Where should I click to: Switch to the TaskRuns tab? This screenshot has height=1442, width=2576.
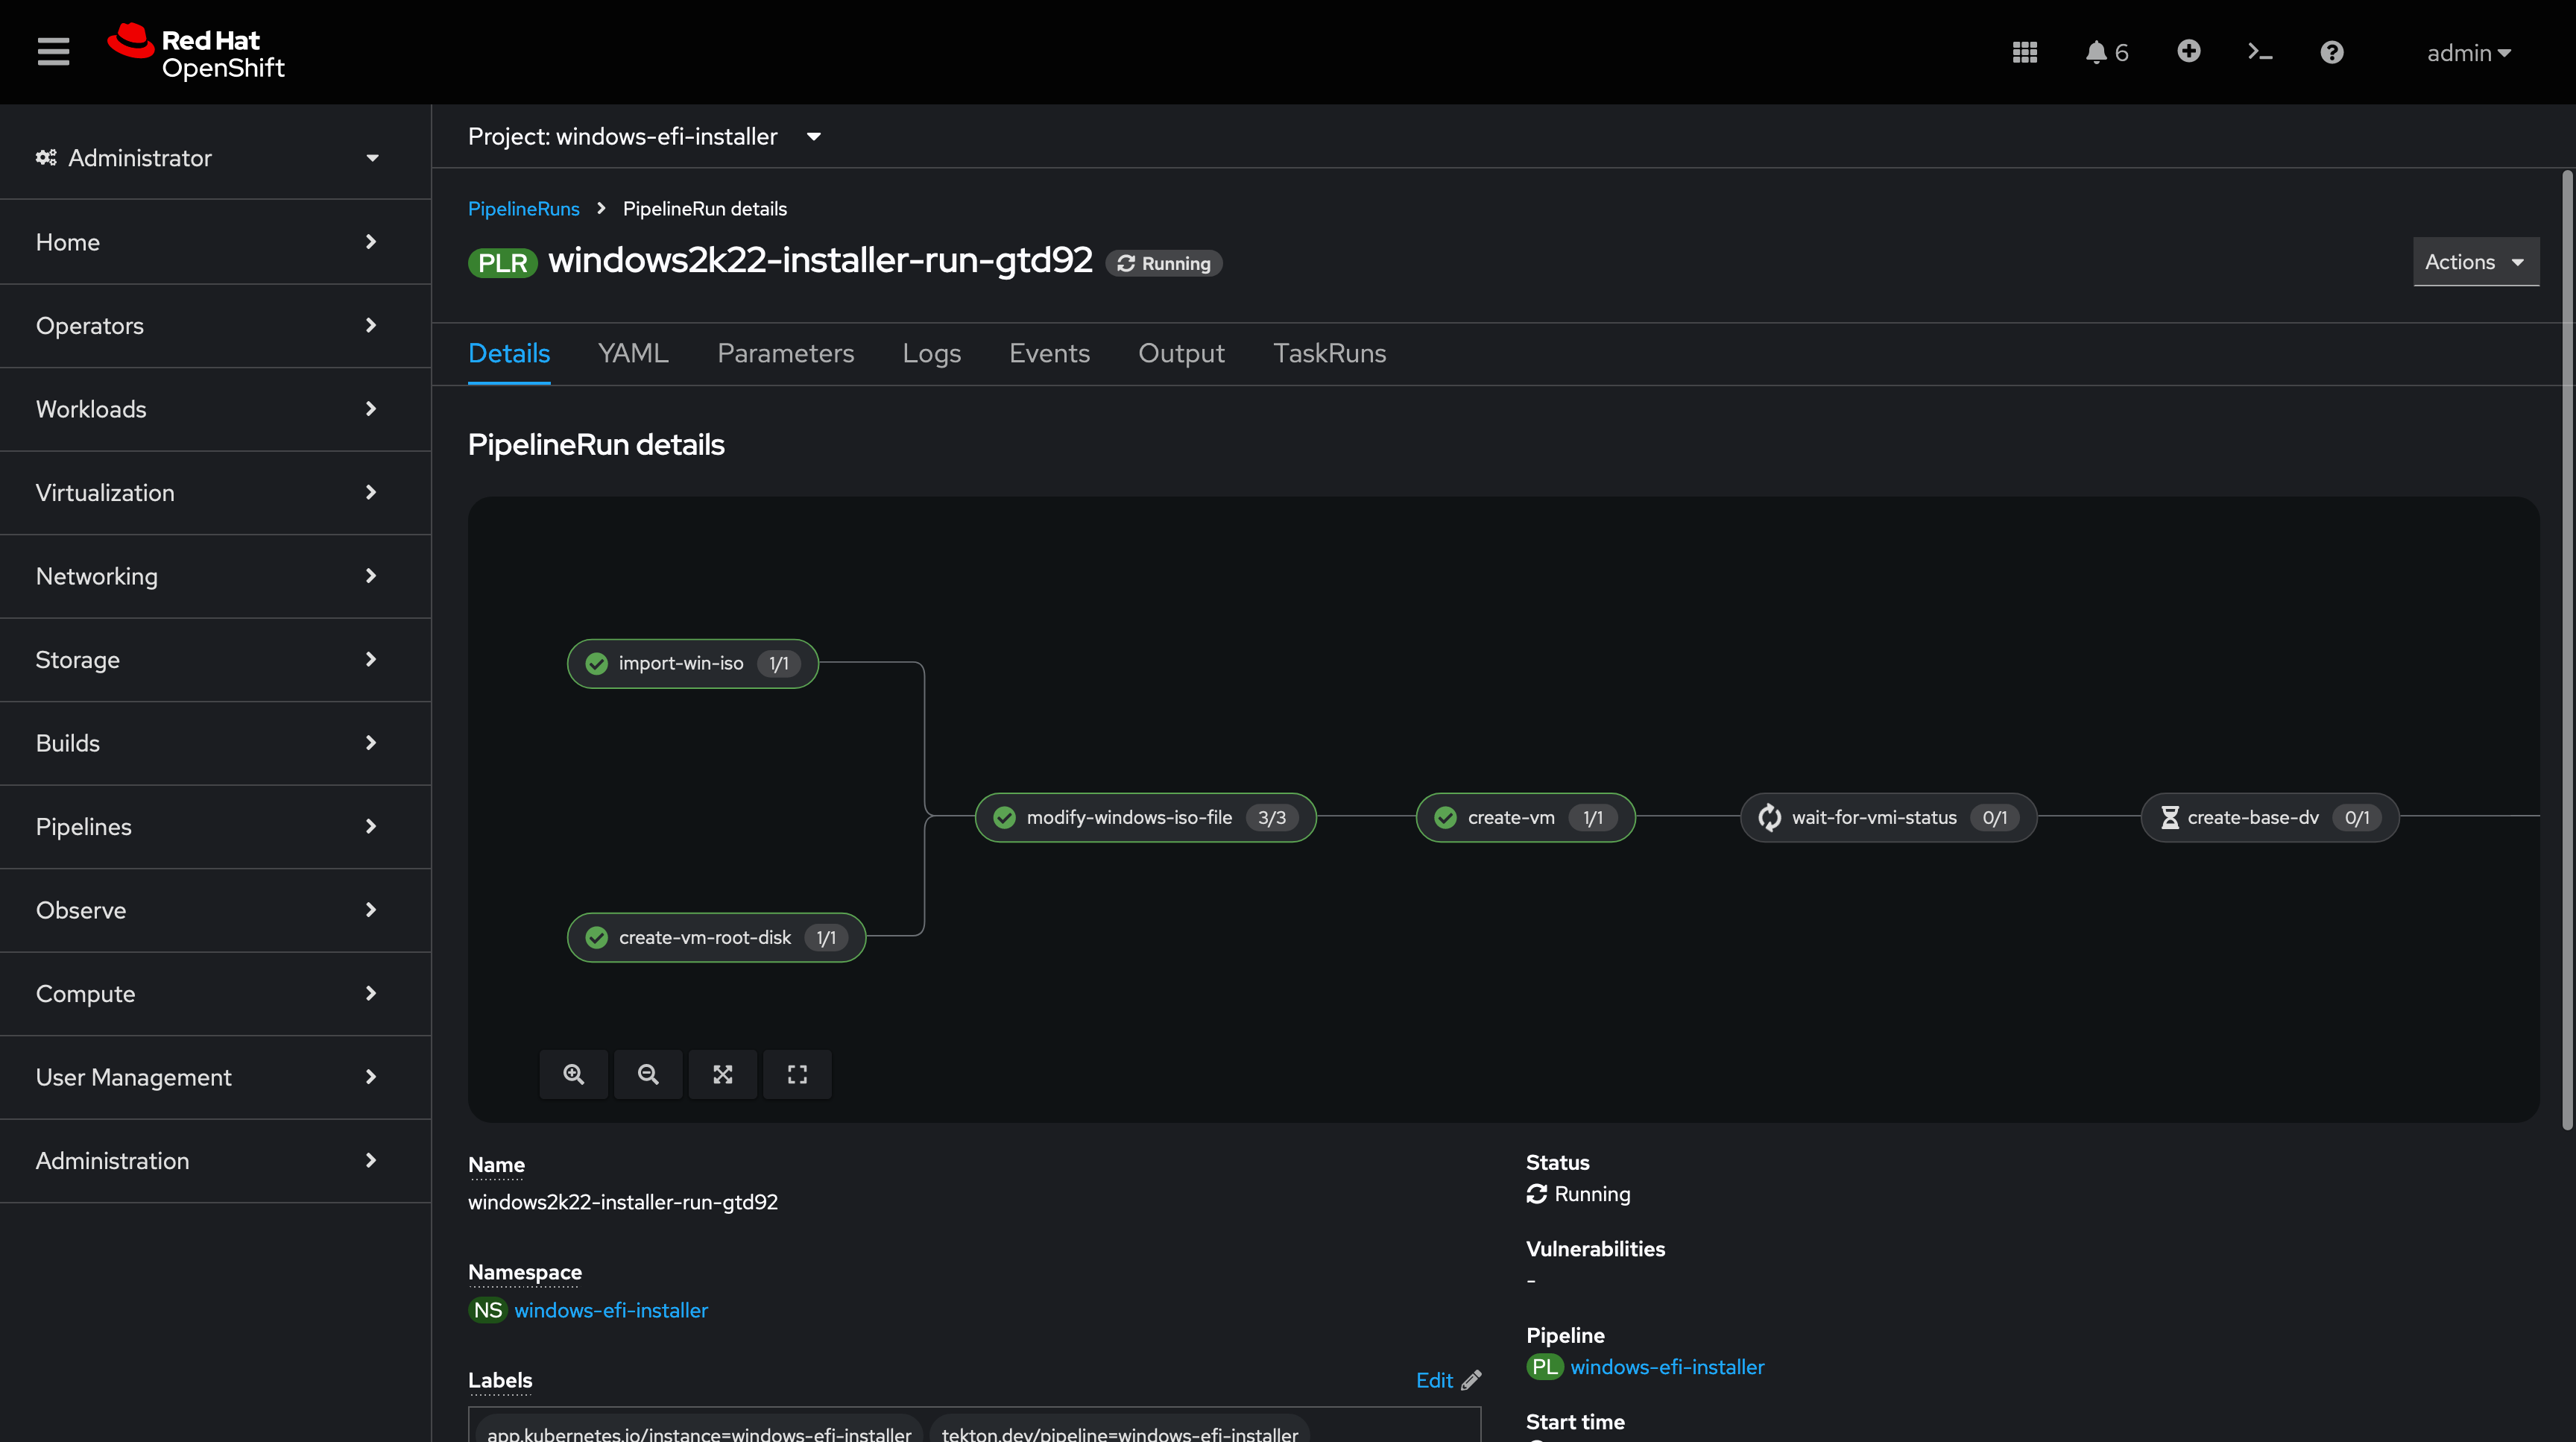(1329, 354)
